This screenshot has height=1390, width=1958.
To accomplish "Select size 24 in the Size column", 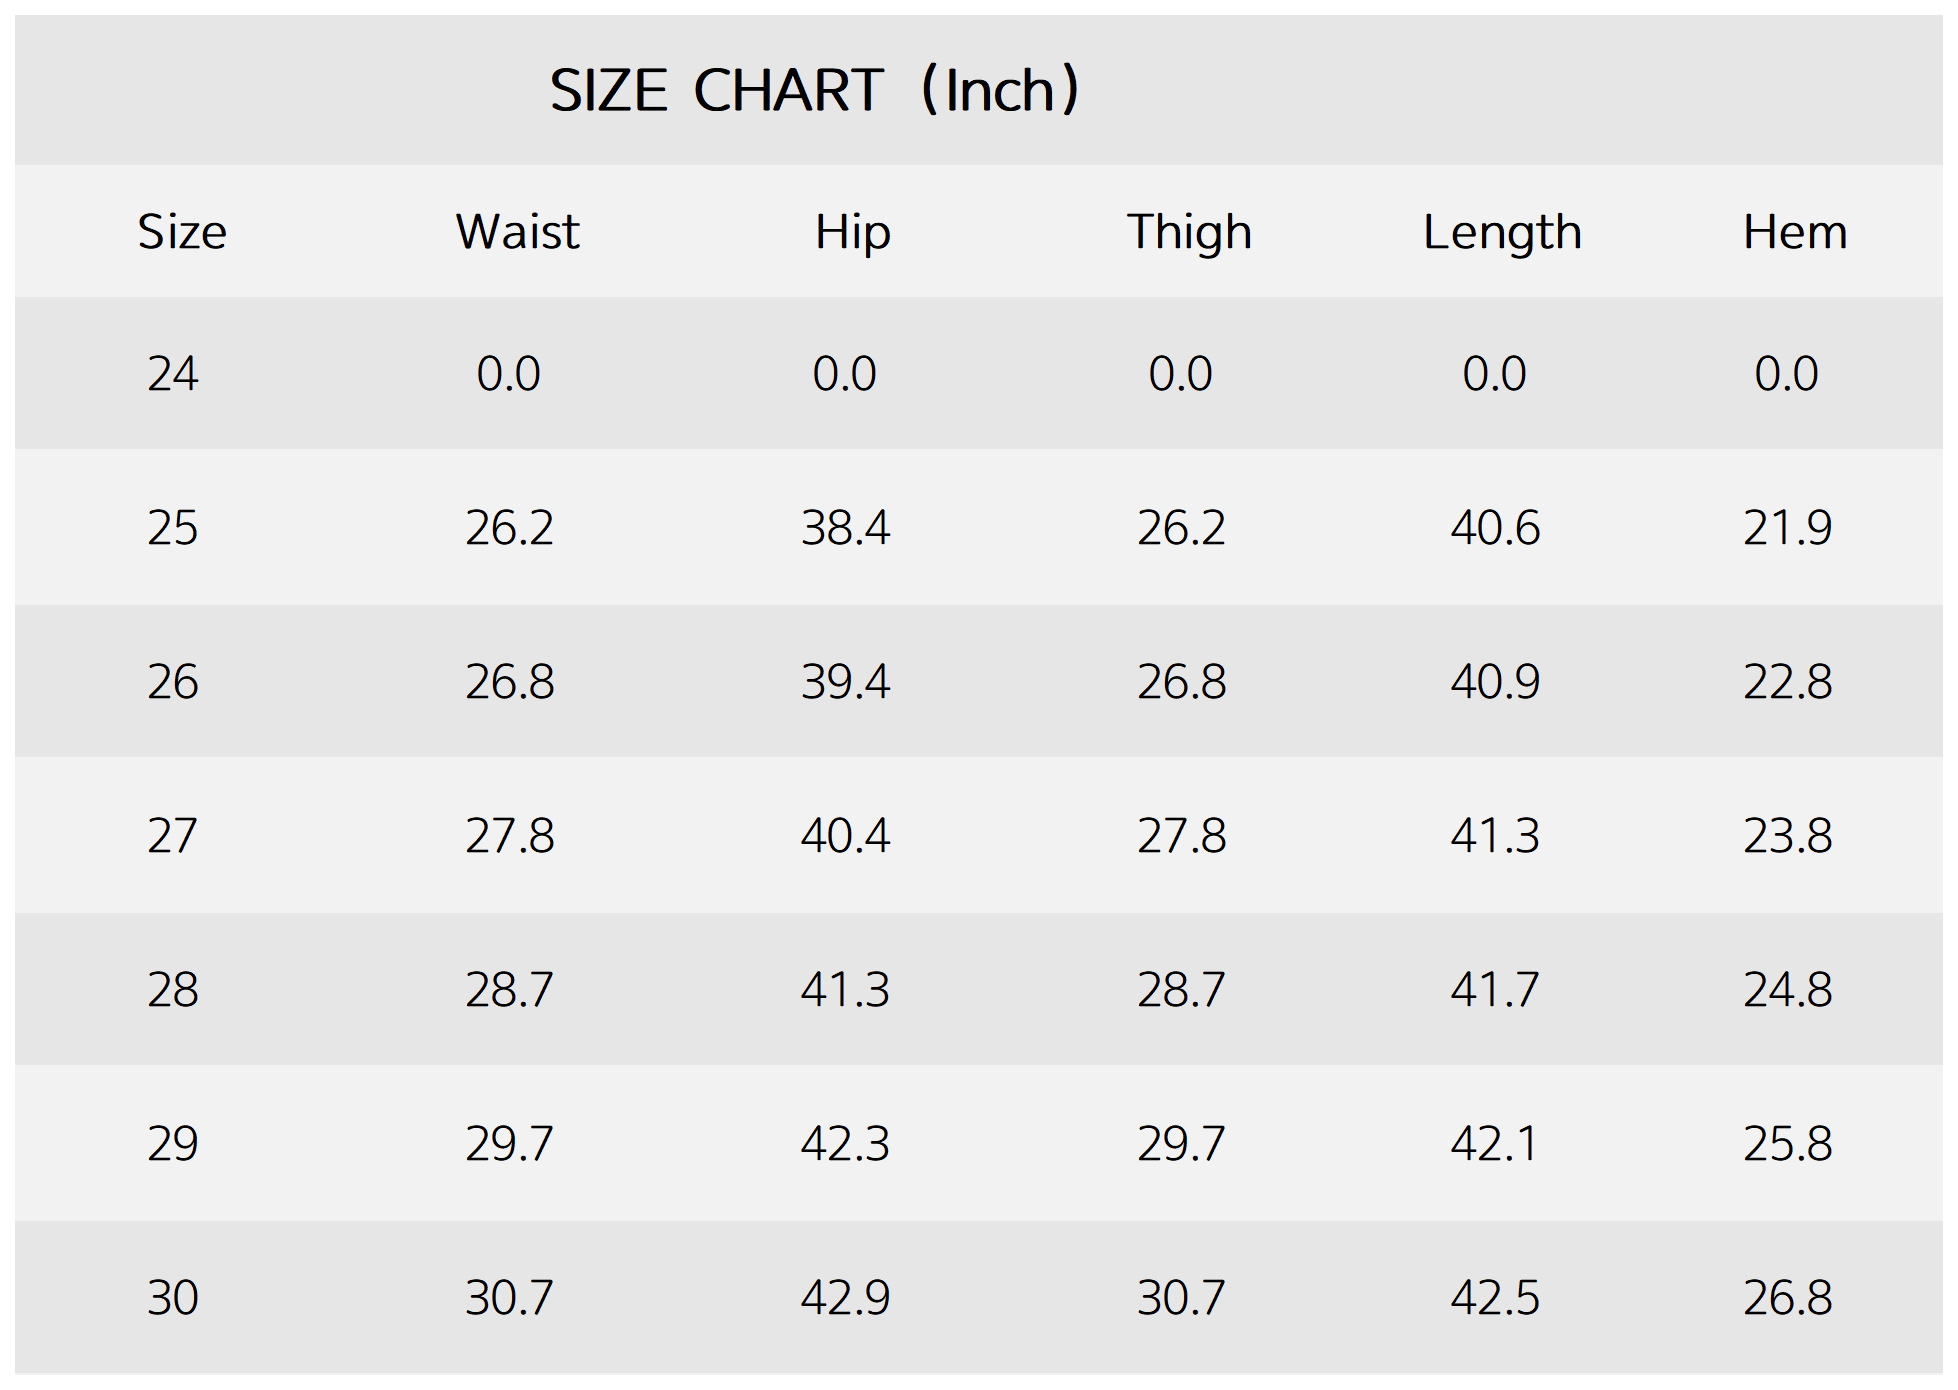I will point(173,374).
